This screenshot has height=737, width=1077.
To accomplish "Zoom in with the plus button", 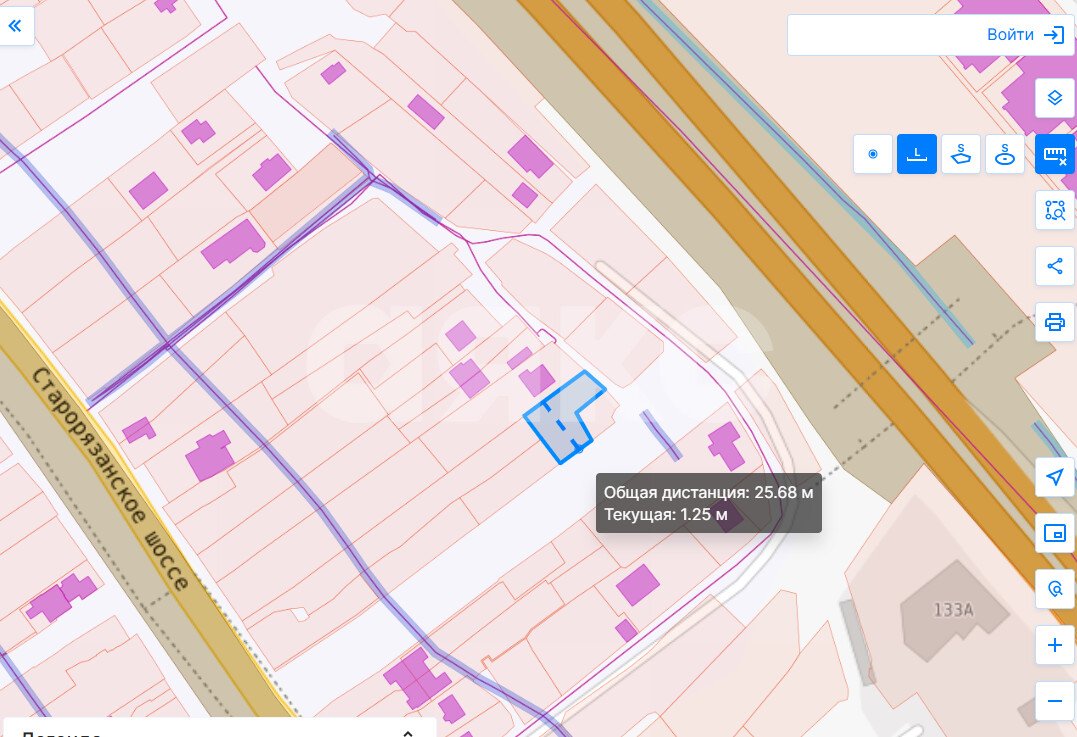I will tap(1055, 645).
